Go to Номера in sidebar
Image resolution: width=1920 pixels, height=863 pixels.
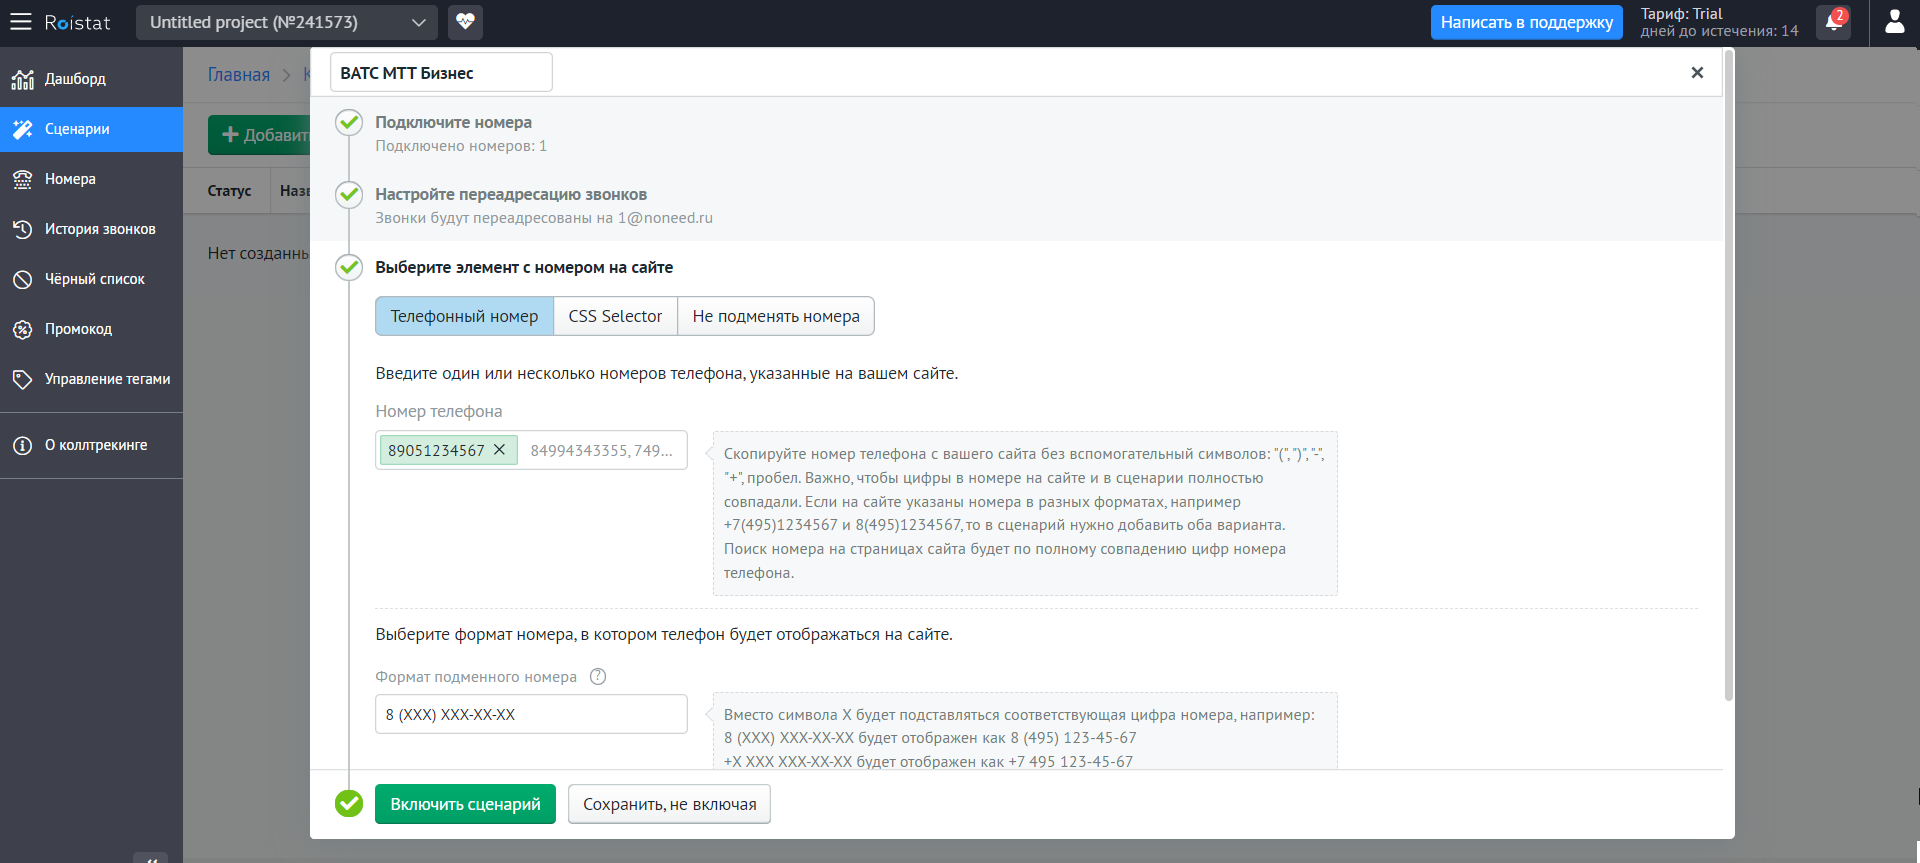(x=70, y=179)
